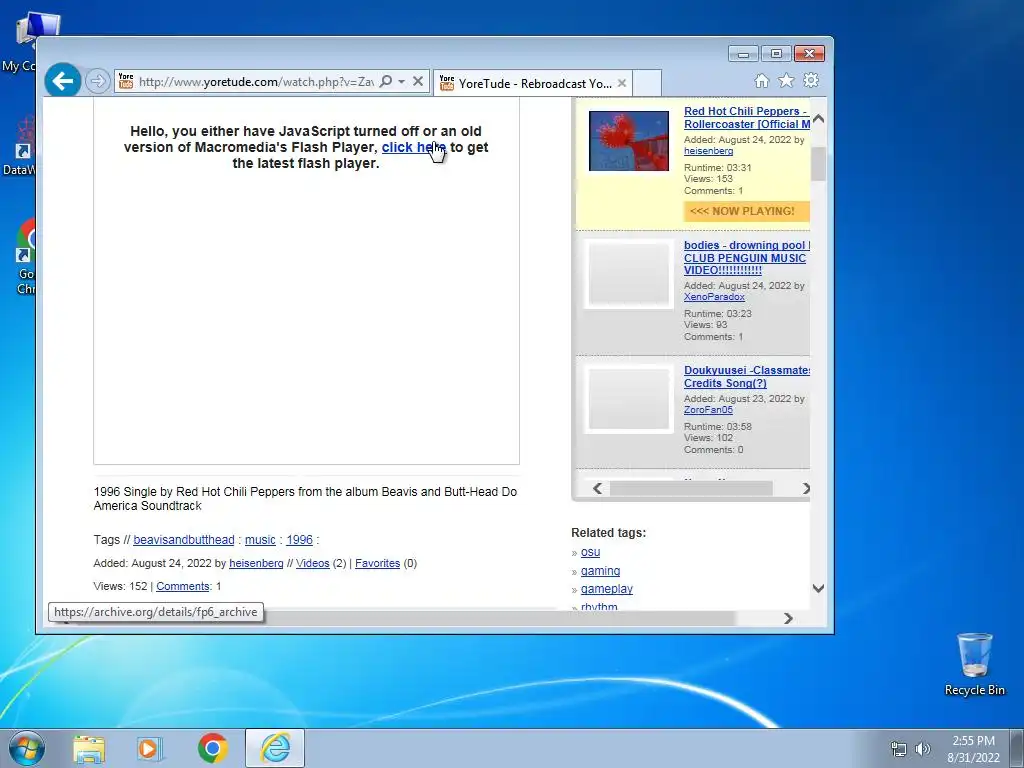Click the Doukyuusei video blank thumbnail
Image resolution: width=1024 pixels, height=768 pixels.
pyautogui.click(x=628, y=400)
